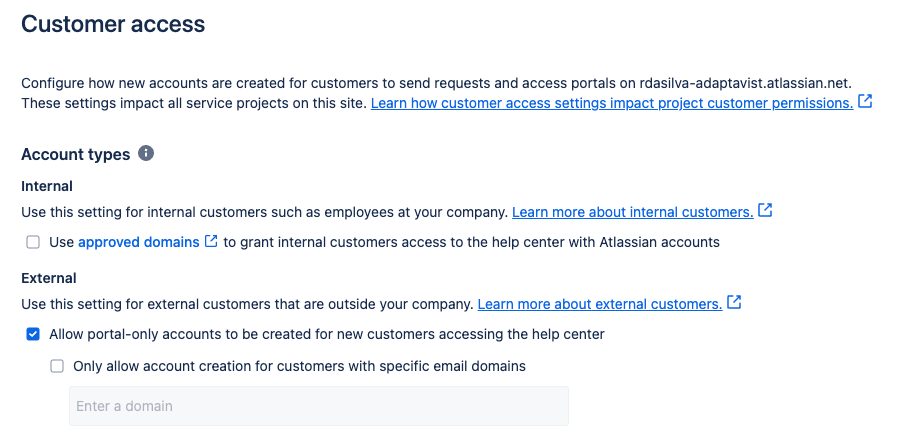The image size is (900, 444).
Task: Click the info icon beside Account types
Action: [x=146, y=154]
